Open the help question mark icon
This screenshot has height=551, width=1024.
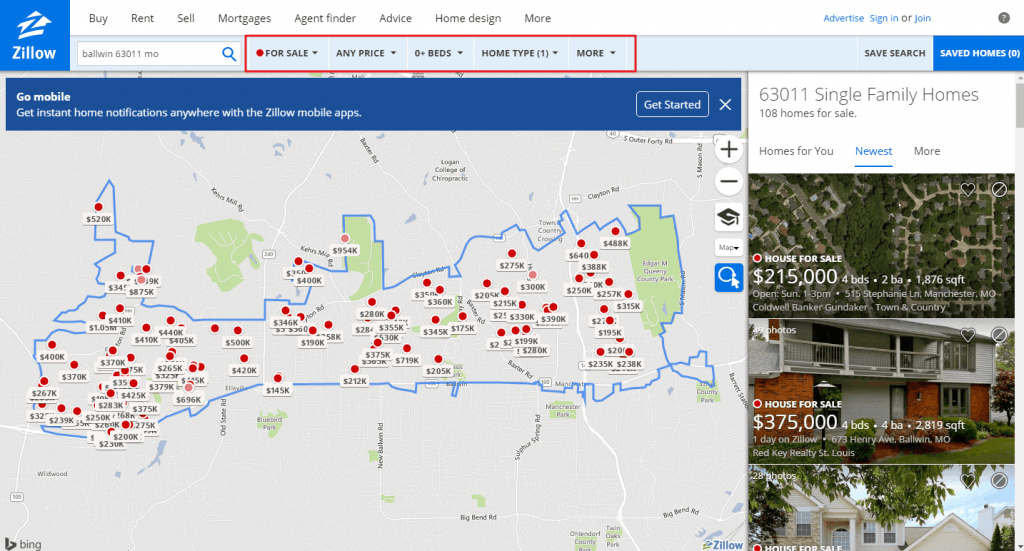1003,18
